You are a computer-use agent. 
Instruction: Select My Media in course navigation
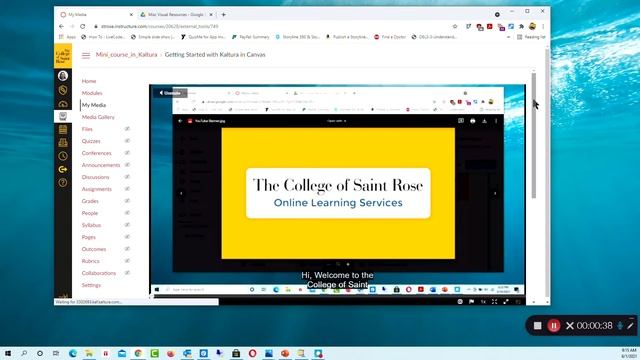94,105
